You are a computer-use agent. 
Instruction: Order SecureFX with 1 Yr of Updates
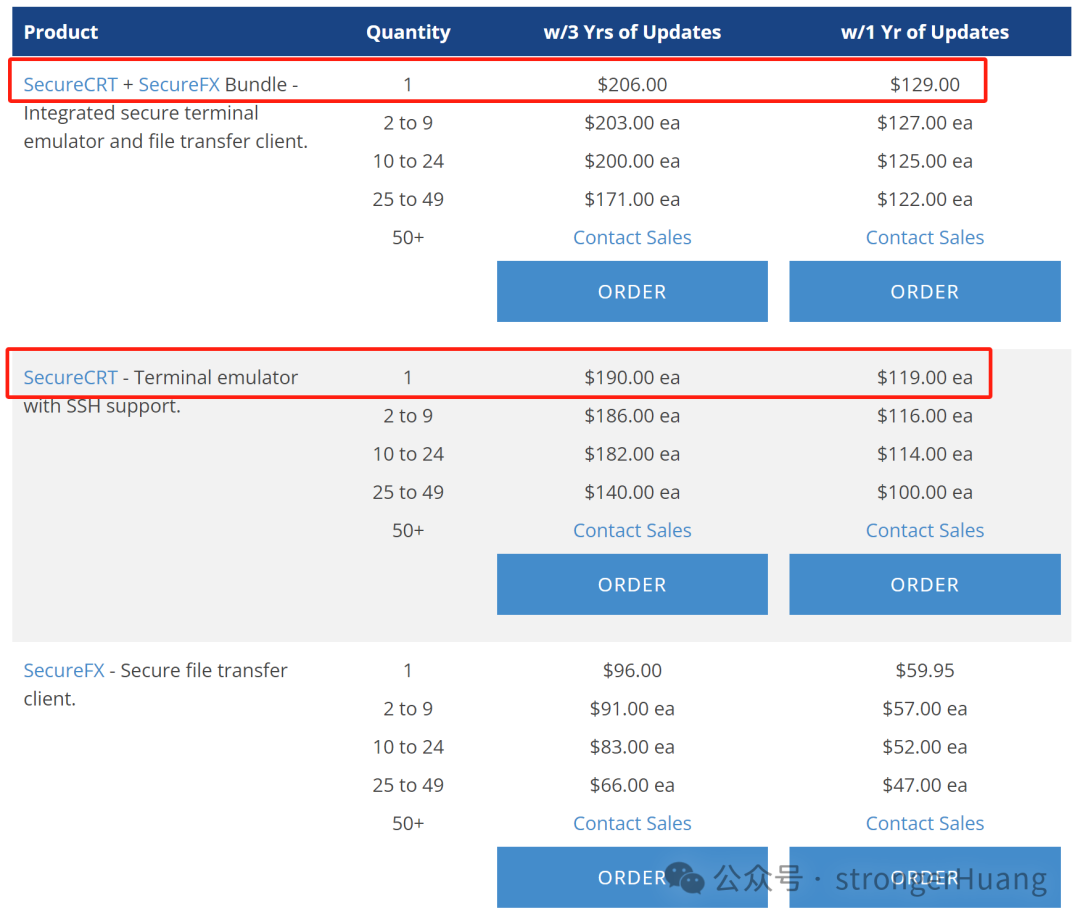tap(925, 877)
